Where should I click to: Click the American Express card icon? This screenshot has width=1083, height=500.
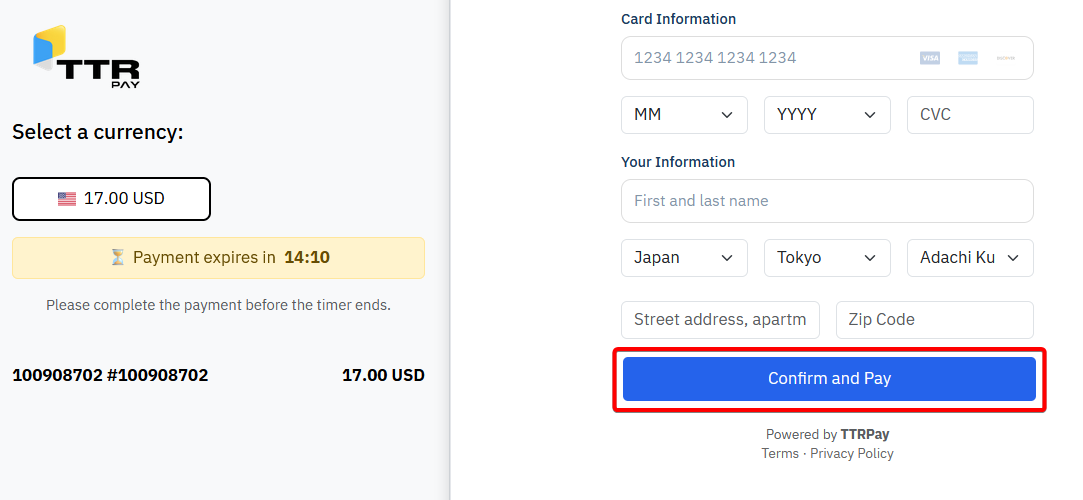(967, 58)
